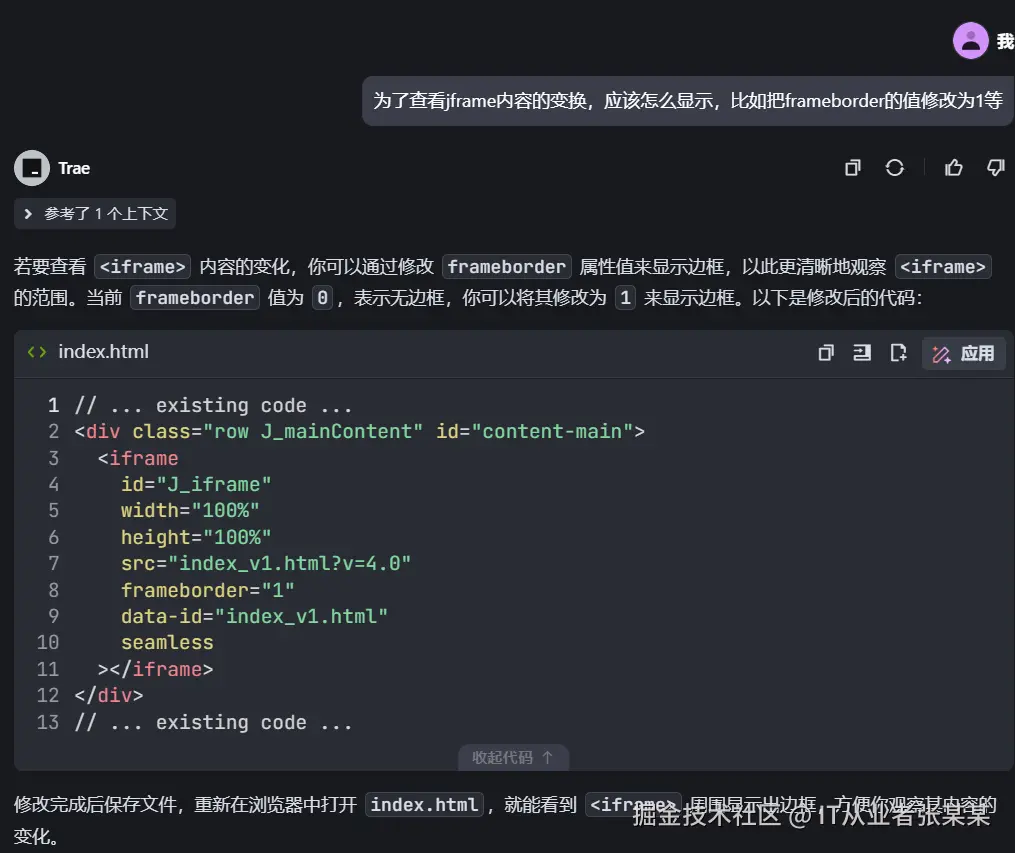The width and height of the screenshot is (1015, 853).
Task: Click code line width="100%"
Action: pos(190,511)
